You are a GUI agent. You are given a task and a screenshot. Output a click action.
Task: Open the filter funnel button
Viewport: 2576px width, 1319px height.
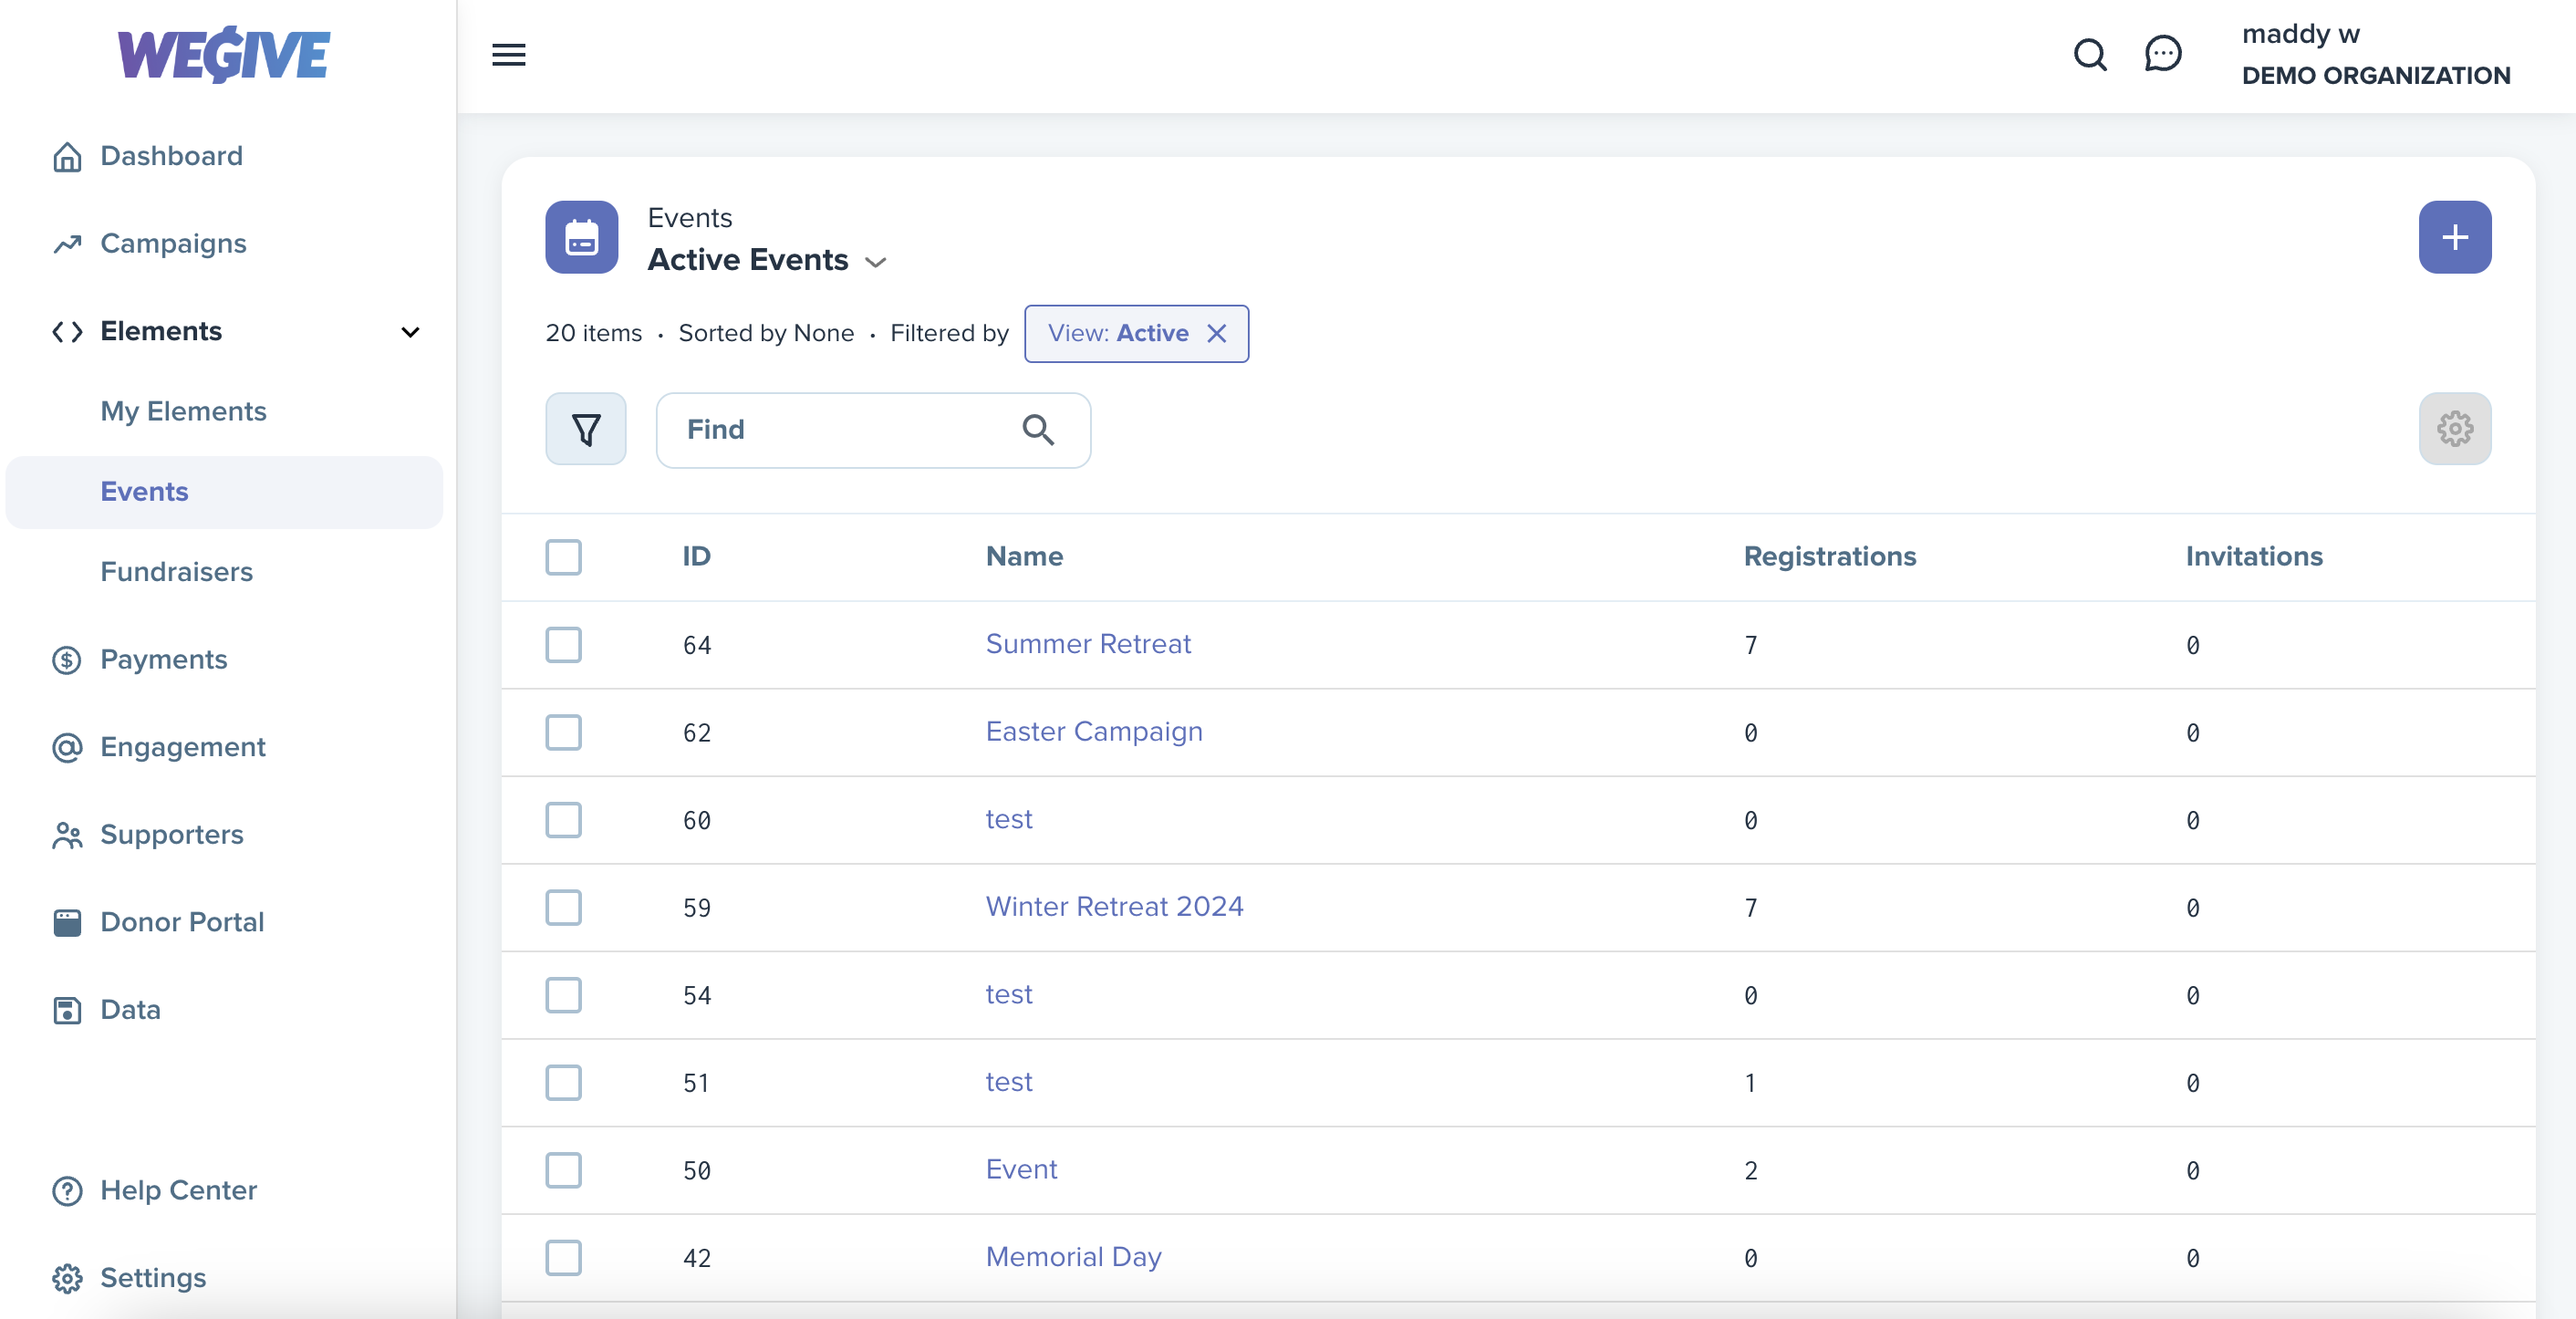click(x=586, y=429)
